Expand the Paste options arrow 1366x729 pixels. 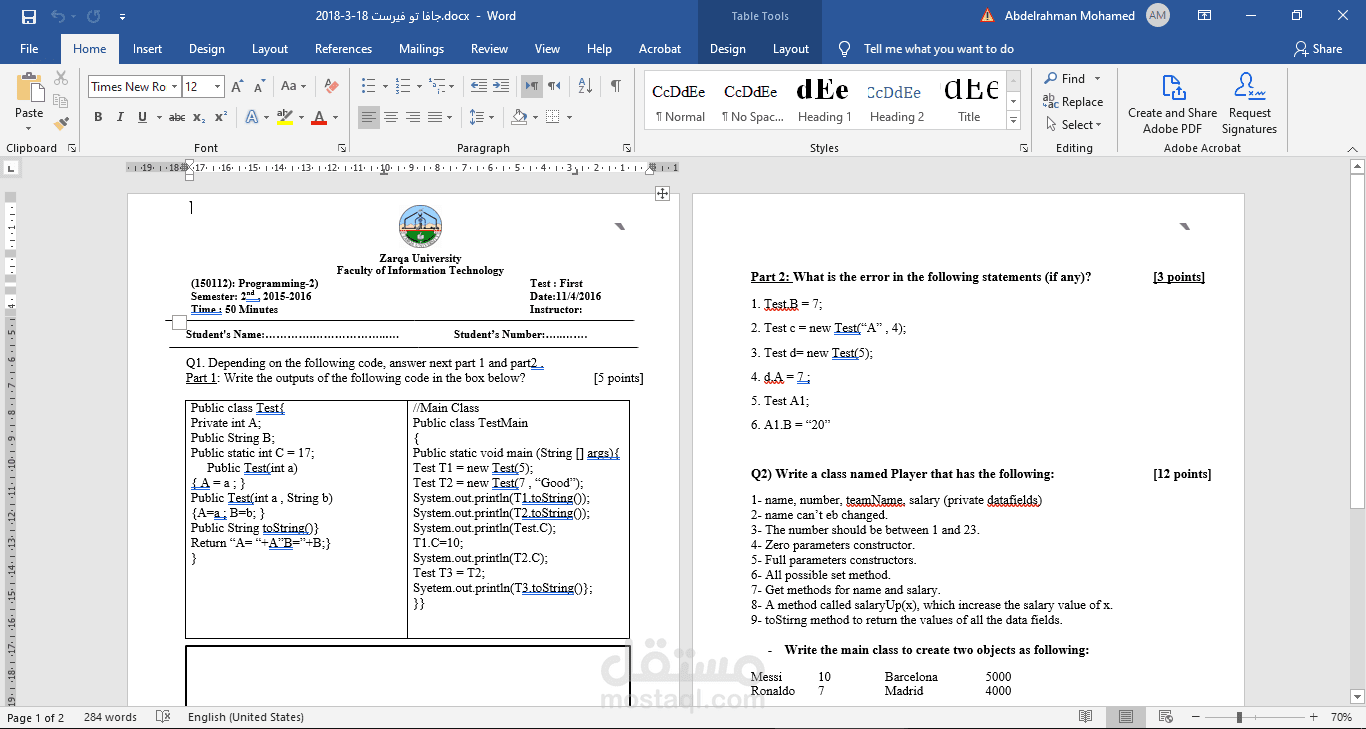point(29,128)
